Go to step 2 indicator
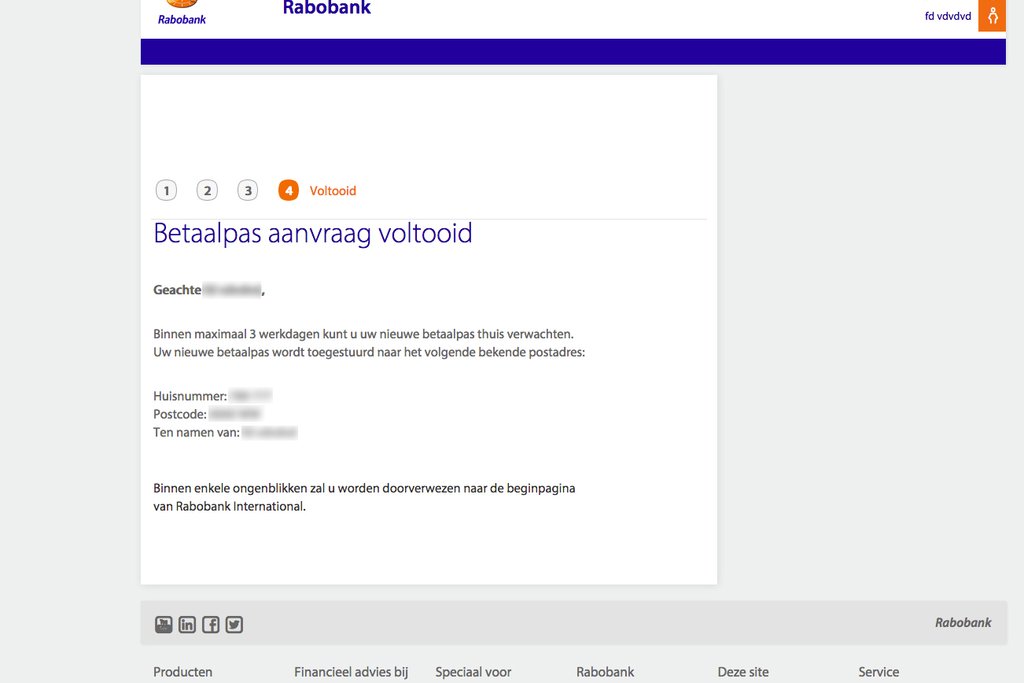The width and height of the screenshot is (1024, 683). (x=207, y=191)
